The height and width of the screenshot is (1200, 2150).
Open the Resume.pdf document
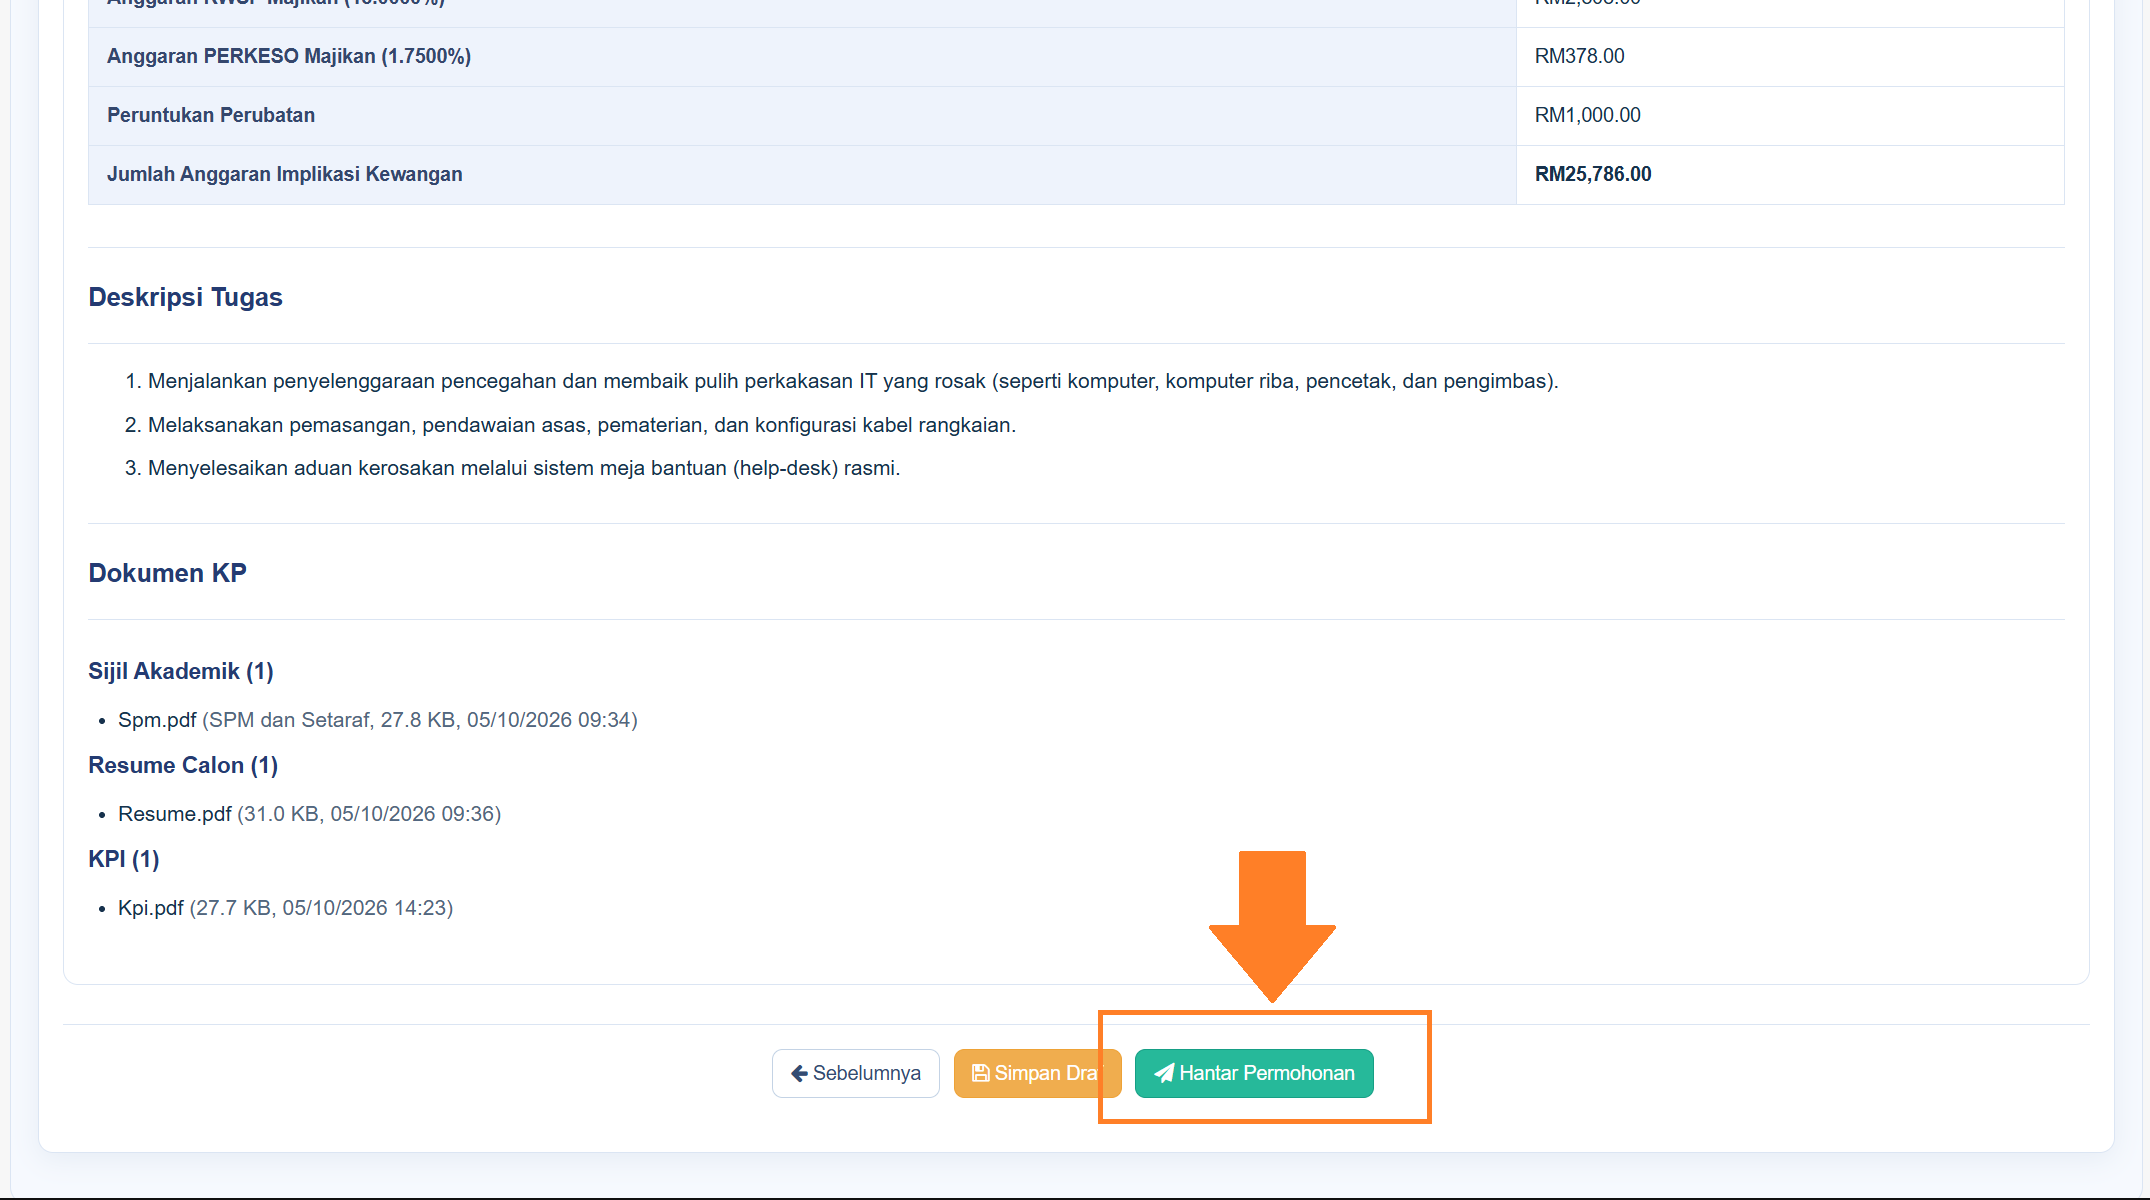coord(175,814)
